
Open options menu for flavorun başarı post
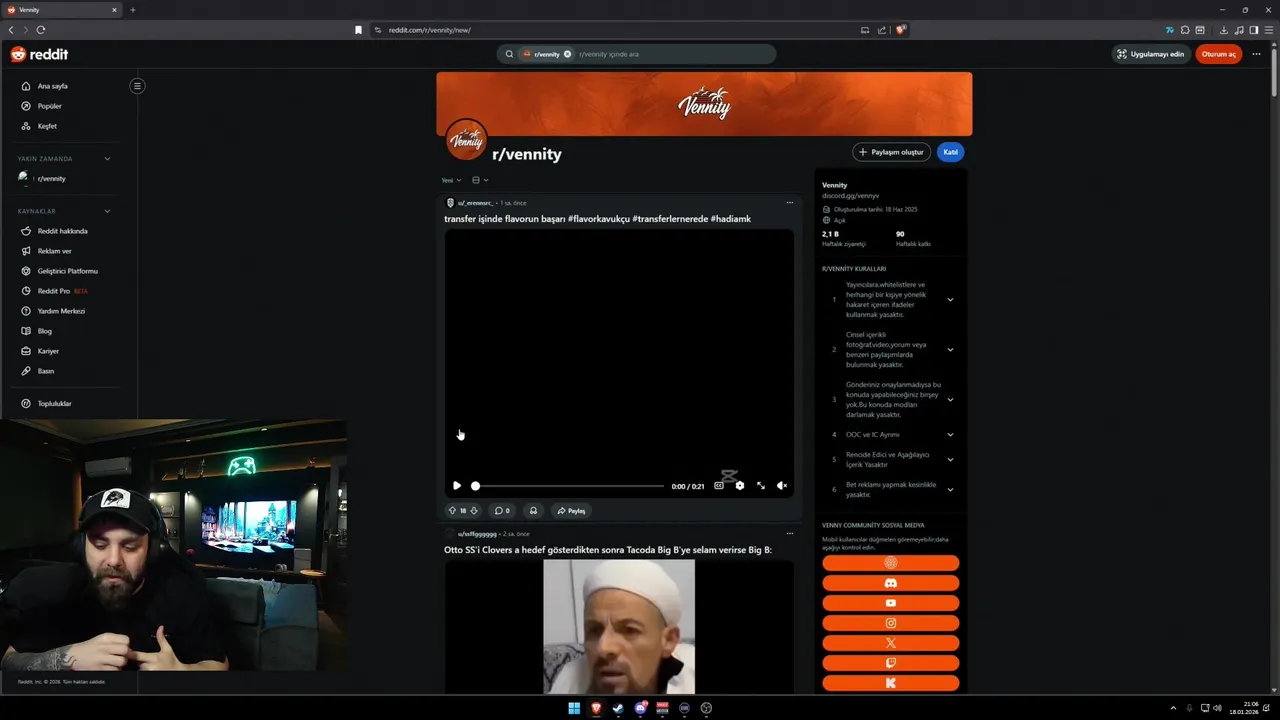point(789,203)
